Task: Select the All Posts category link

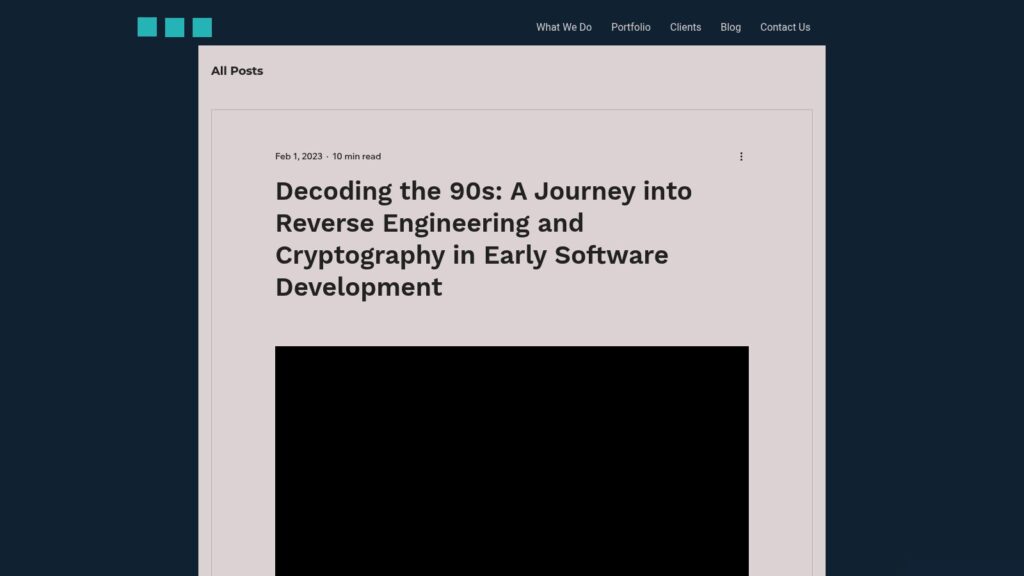Action: 237,71
